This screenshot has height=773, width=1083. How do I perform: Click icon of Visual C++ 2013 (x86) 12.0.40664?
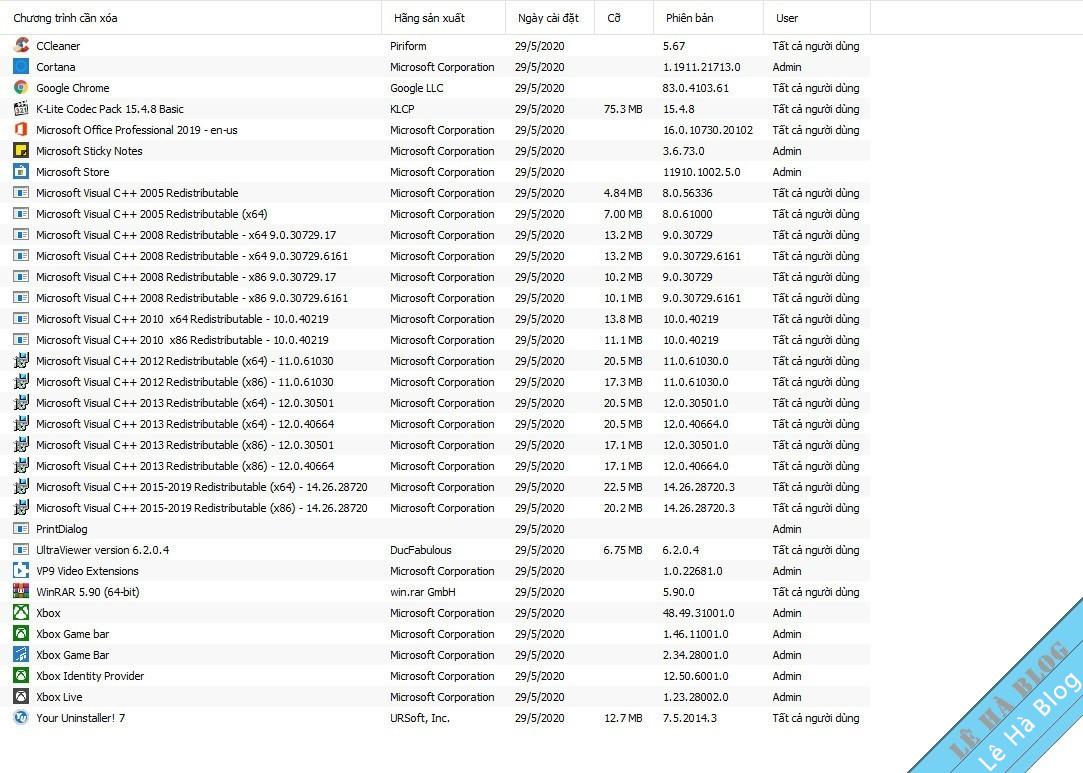pyautogui.click(x=21, y=466)
